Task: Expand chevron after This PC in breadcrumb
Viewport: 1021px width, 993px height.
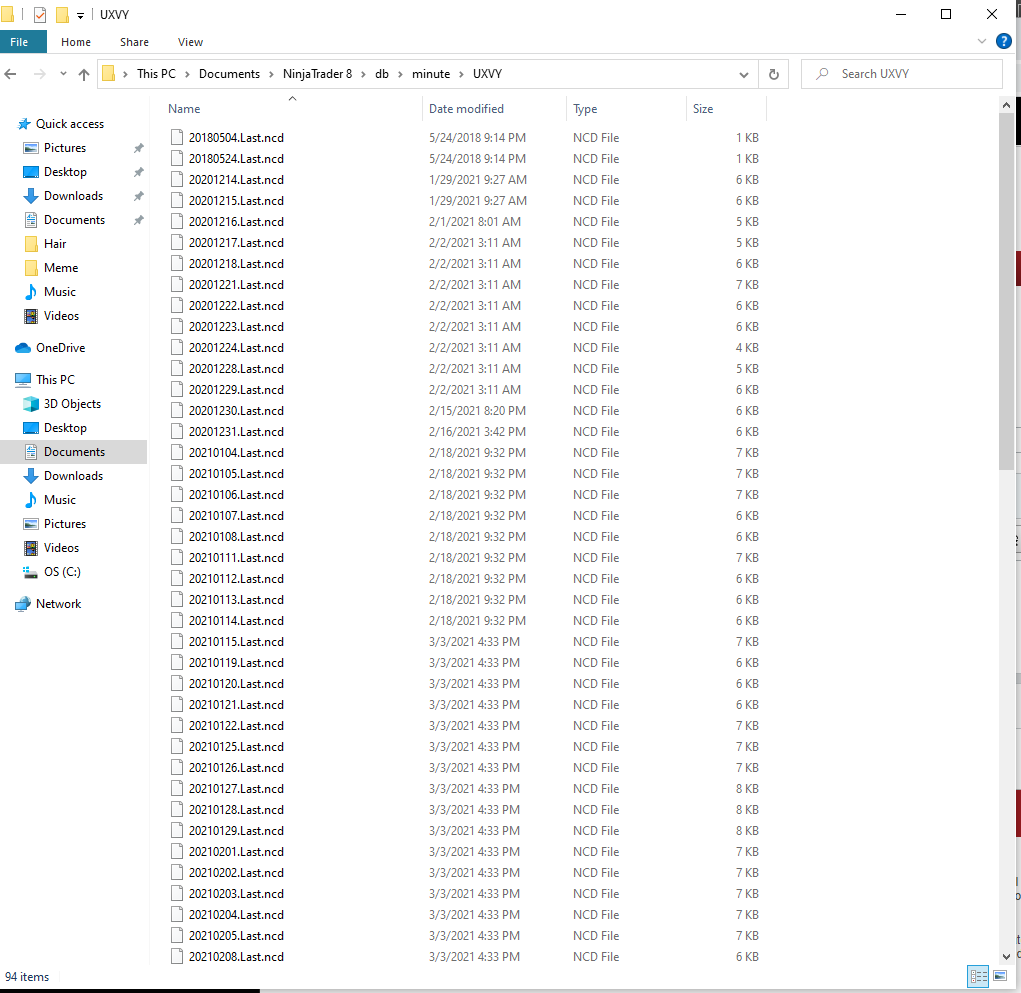Action: 187,74
